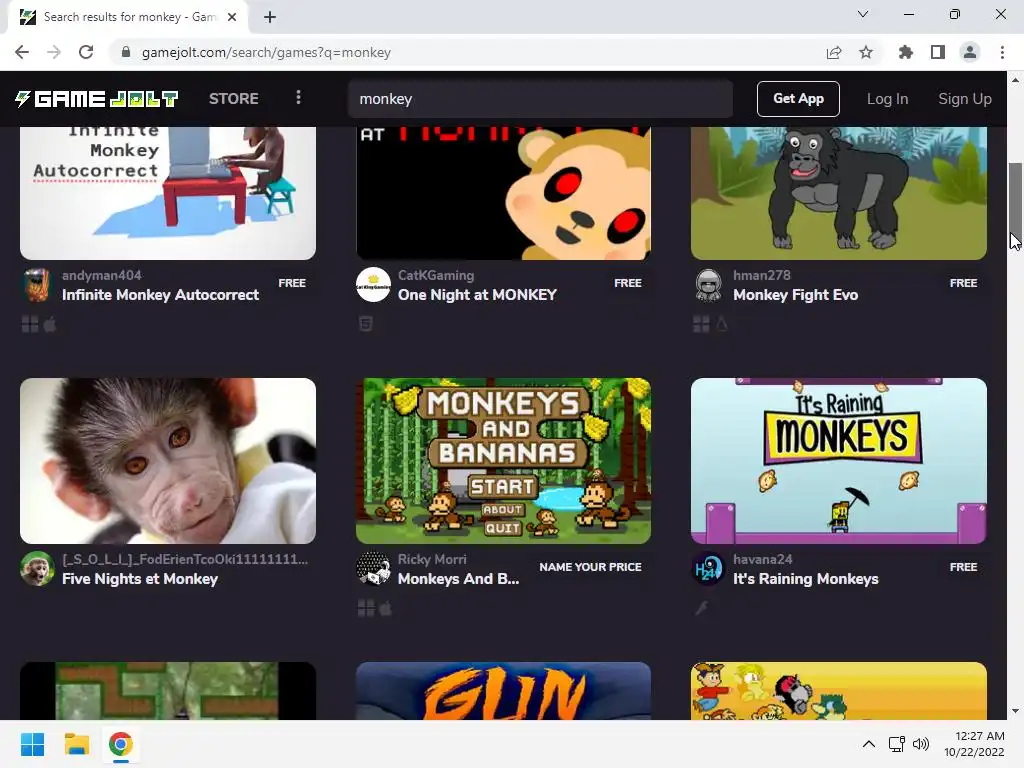Open Chrome three-dot menu
Image resolution: width=1024 pixels, height=768 pixels.
(1002, 52)
